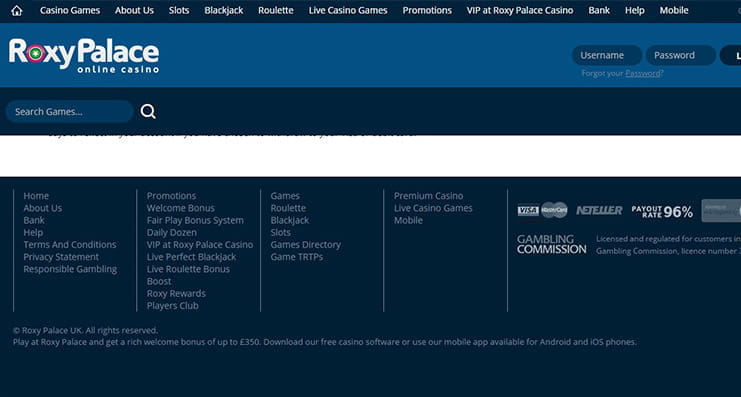Image resolution: width=741 pixels, height=397 pixels.
Task: Click the search magnifier icon
Action: 148,112
